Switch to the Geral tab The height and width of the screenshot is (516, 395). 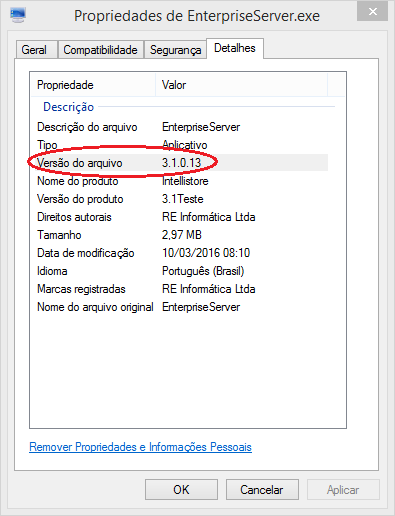[x=36, y=50]
